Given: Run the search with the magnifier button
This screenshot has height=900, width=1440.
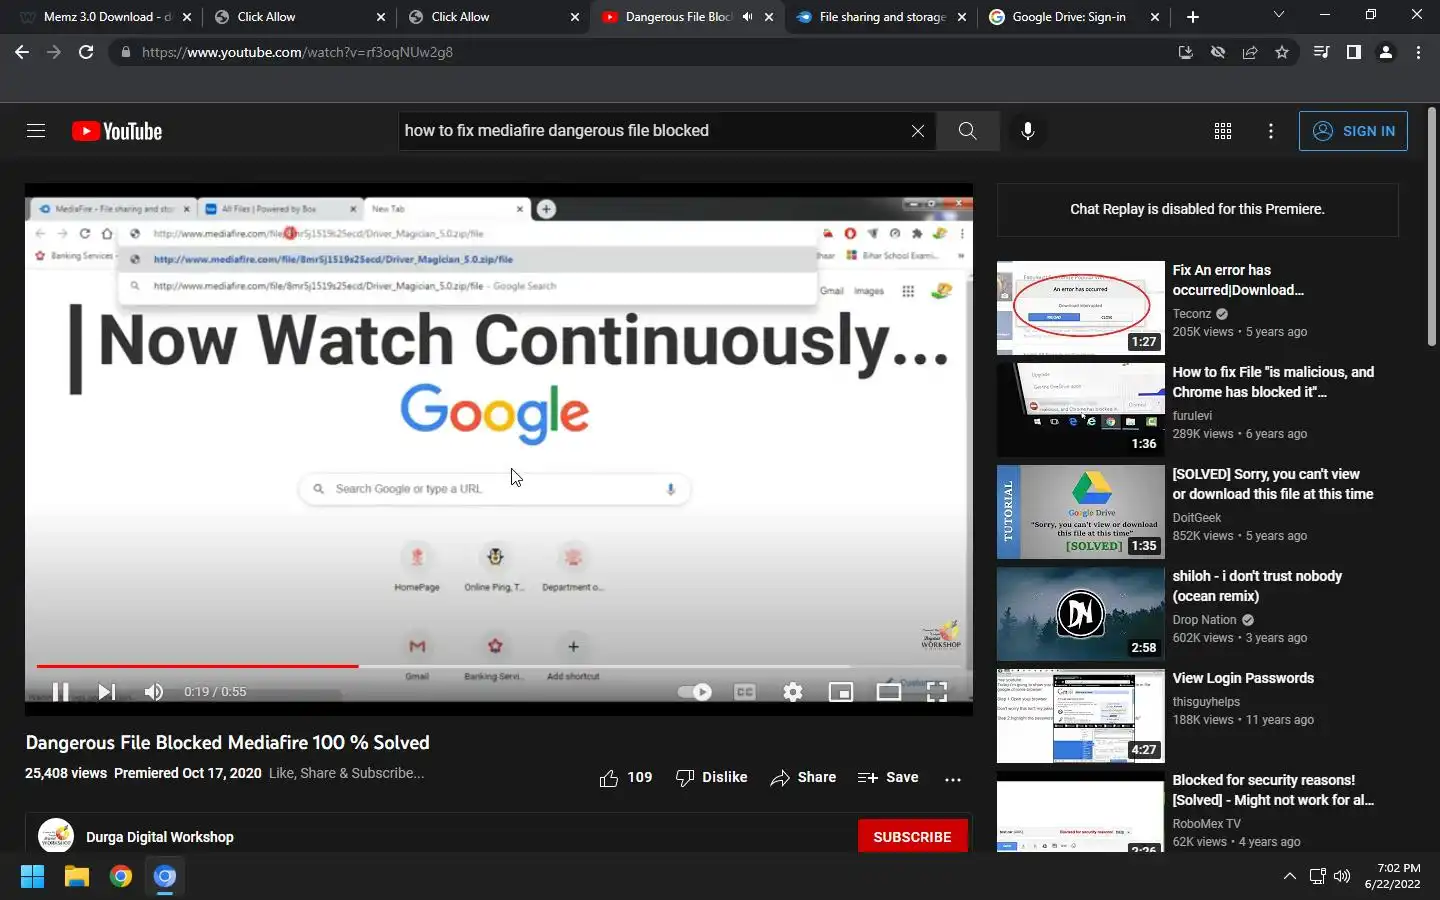Looking at the screenshot, I should tap(967, 131).
